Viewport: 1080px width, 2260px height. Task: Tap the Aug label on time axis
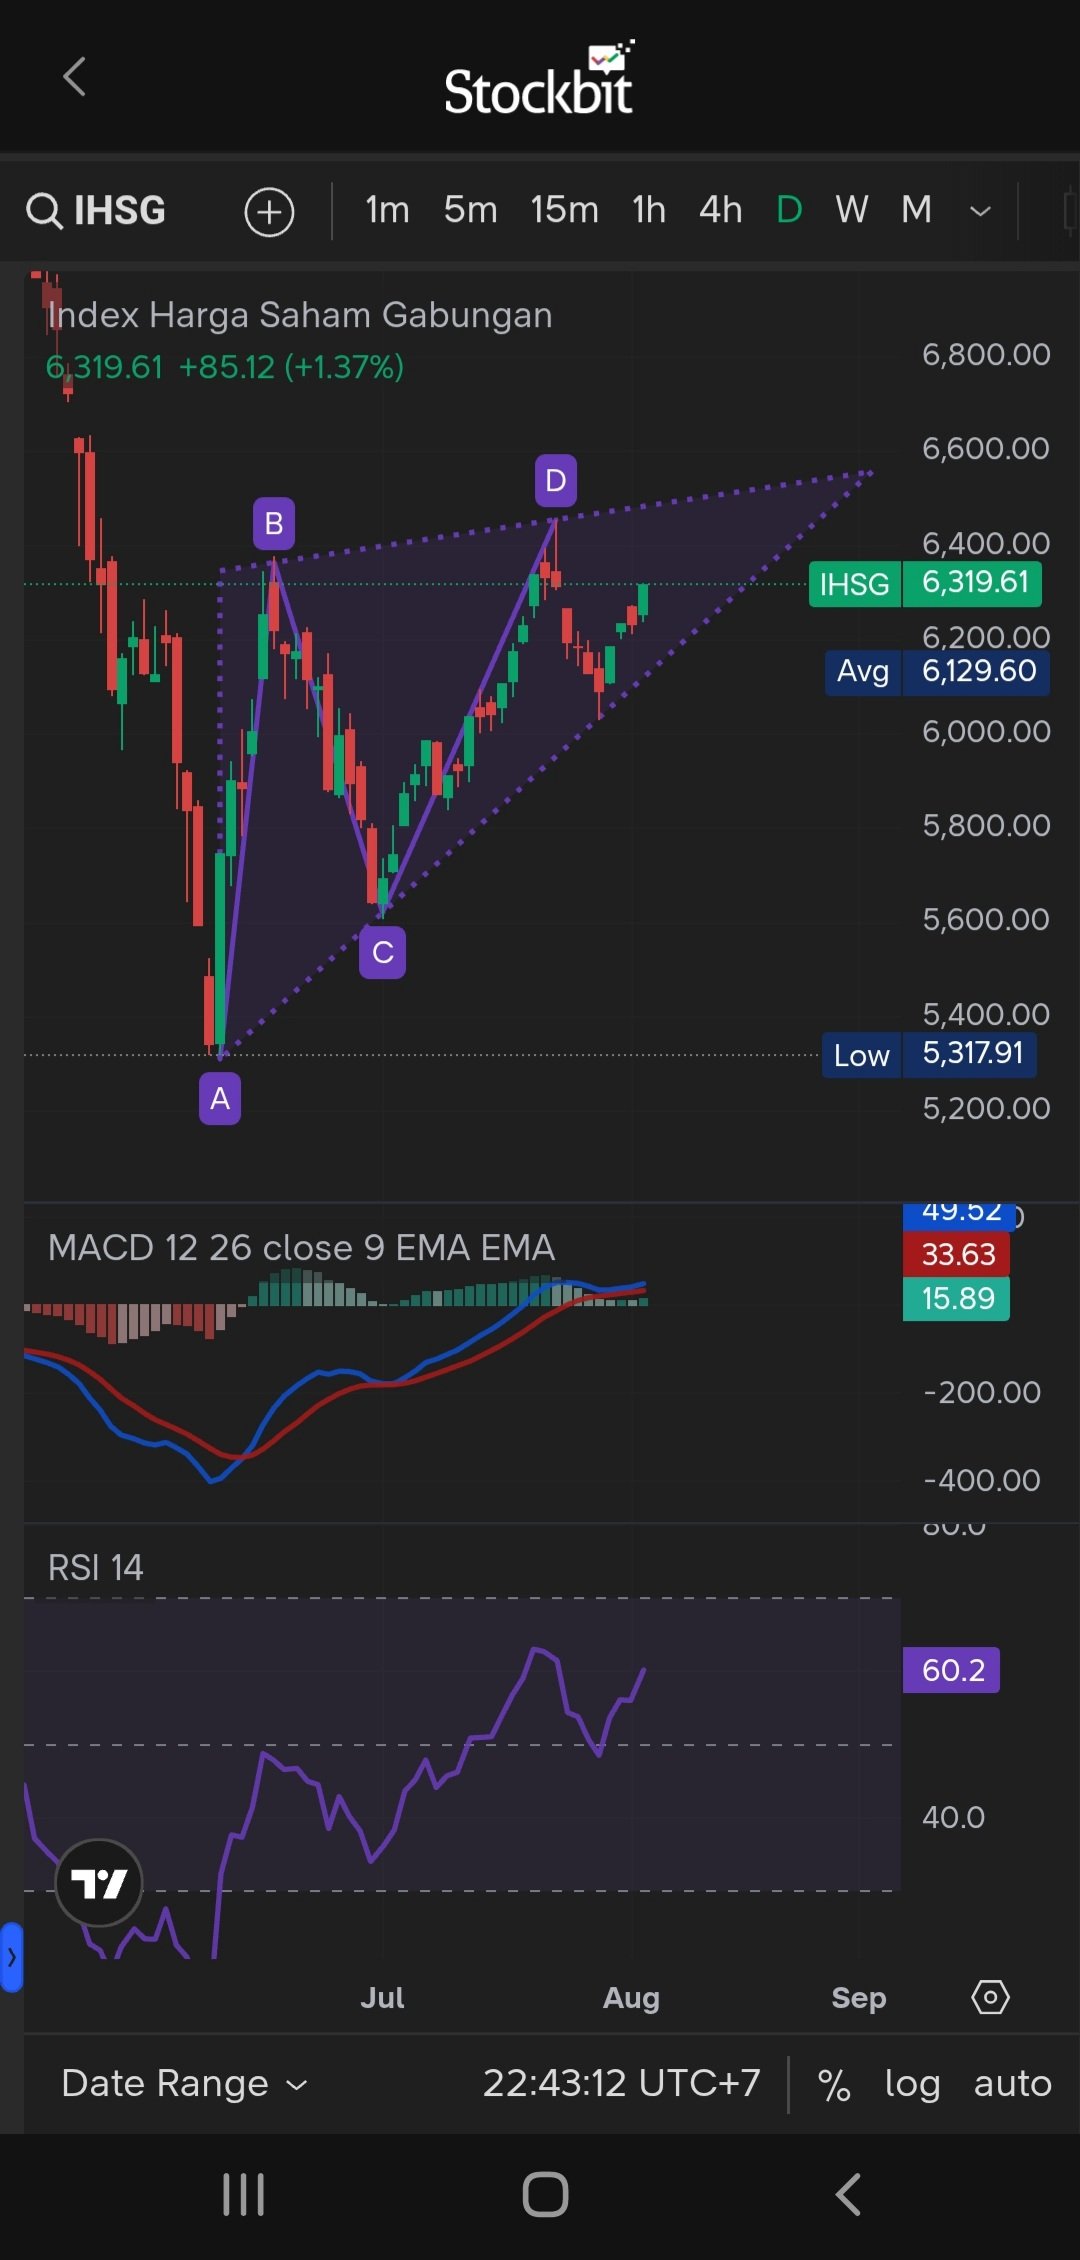point(631,1998)
